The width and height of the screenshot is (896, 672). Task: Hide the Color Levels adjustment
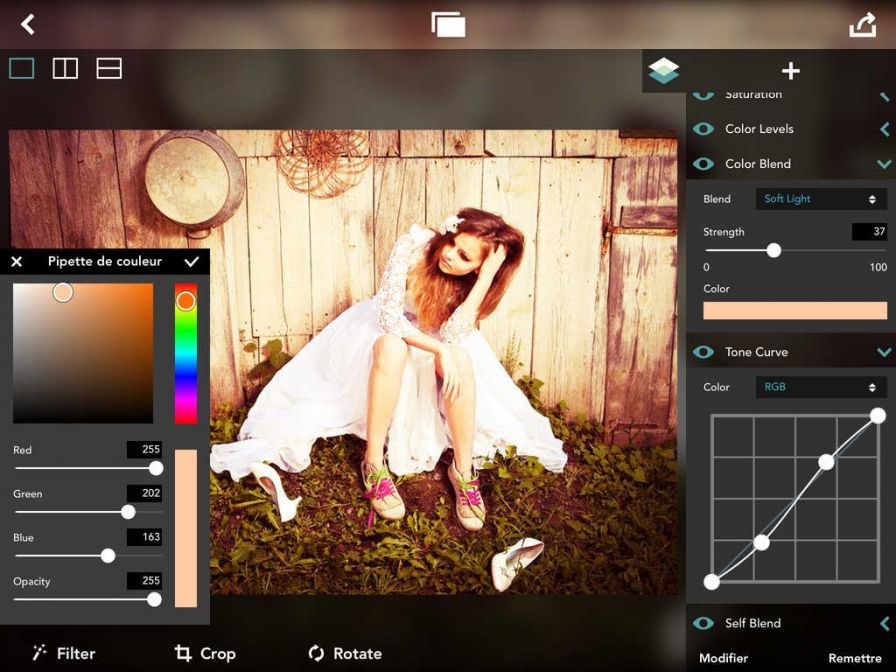coord(703,129)
